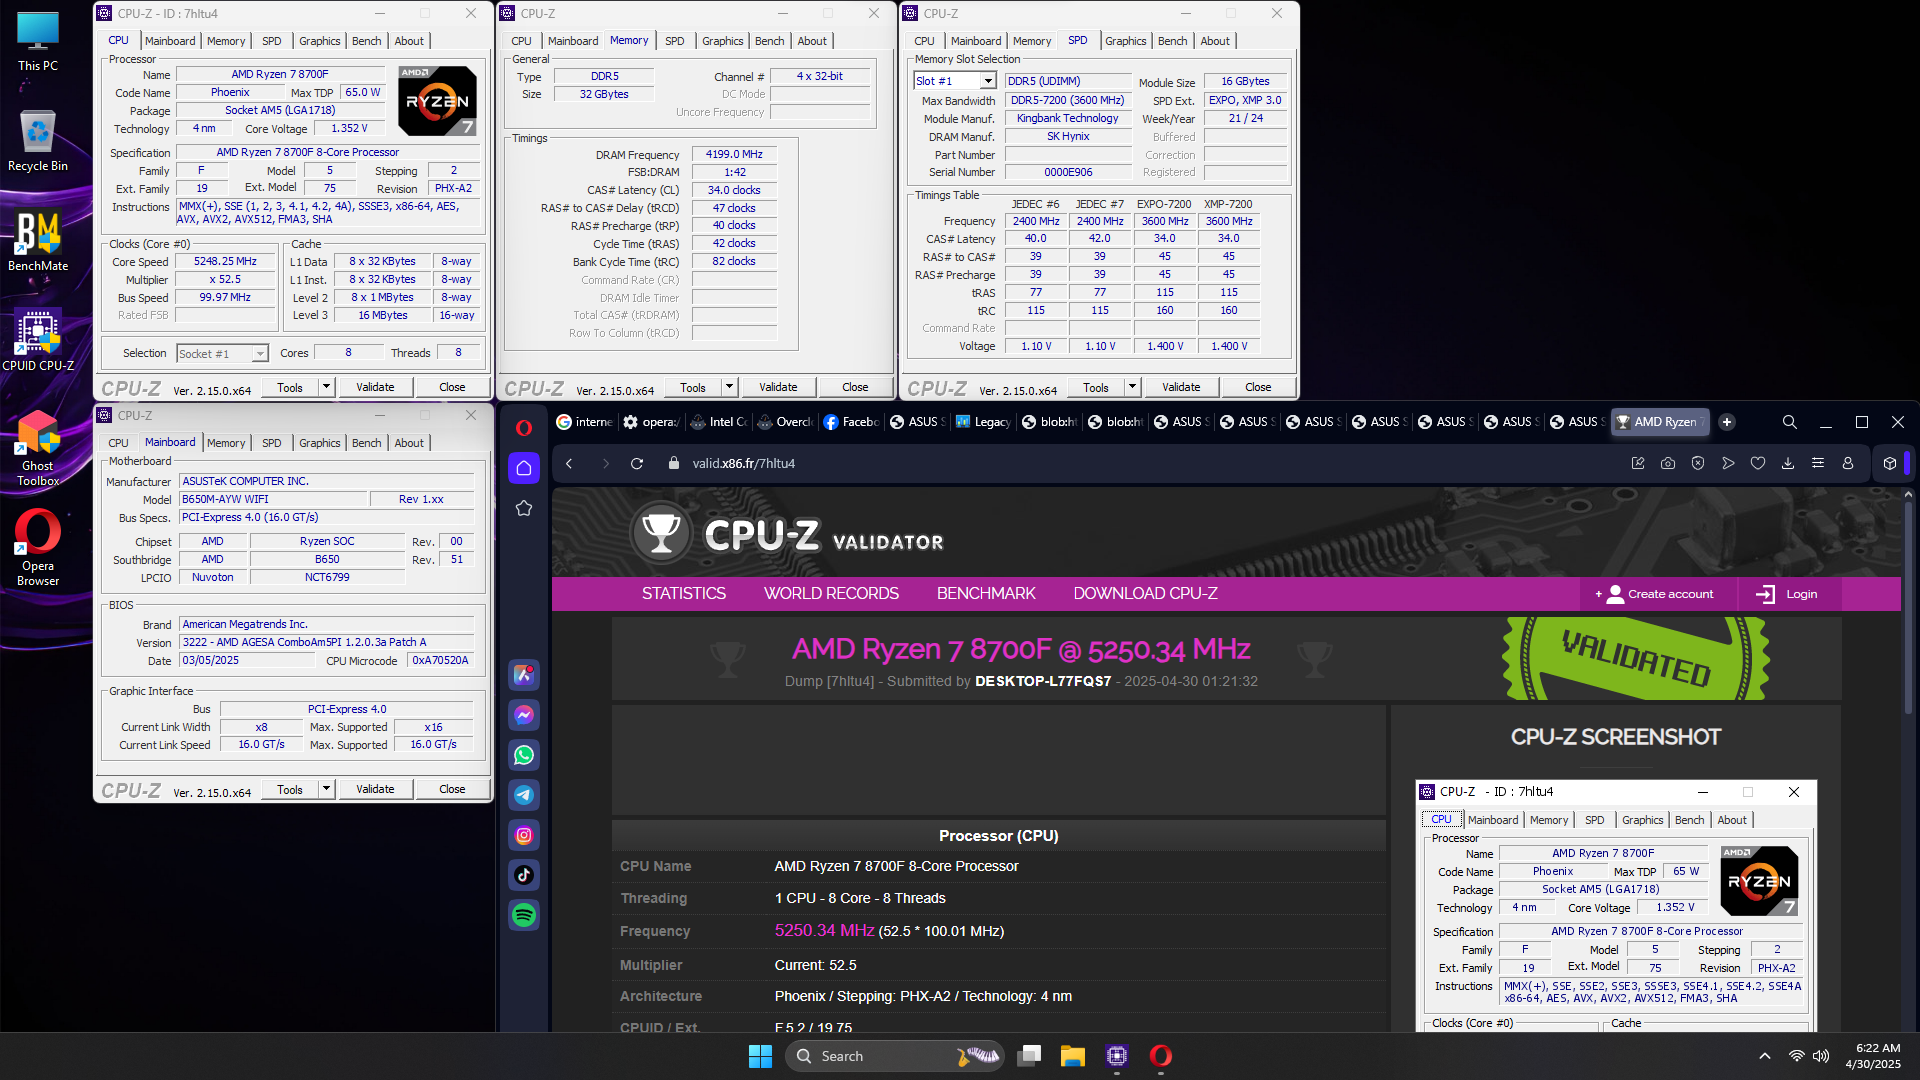Open the Ghost Toolbox desktop icon
This screenshot has width=1920, height=1080.
38,448
